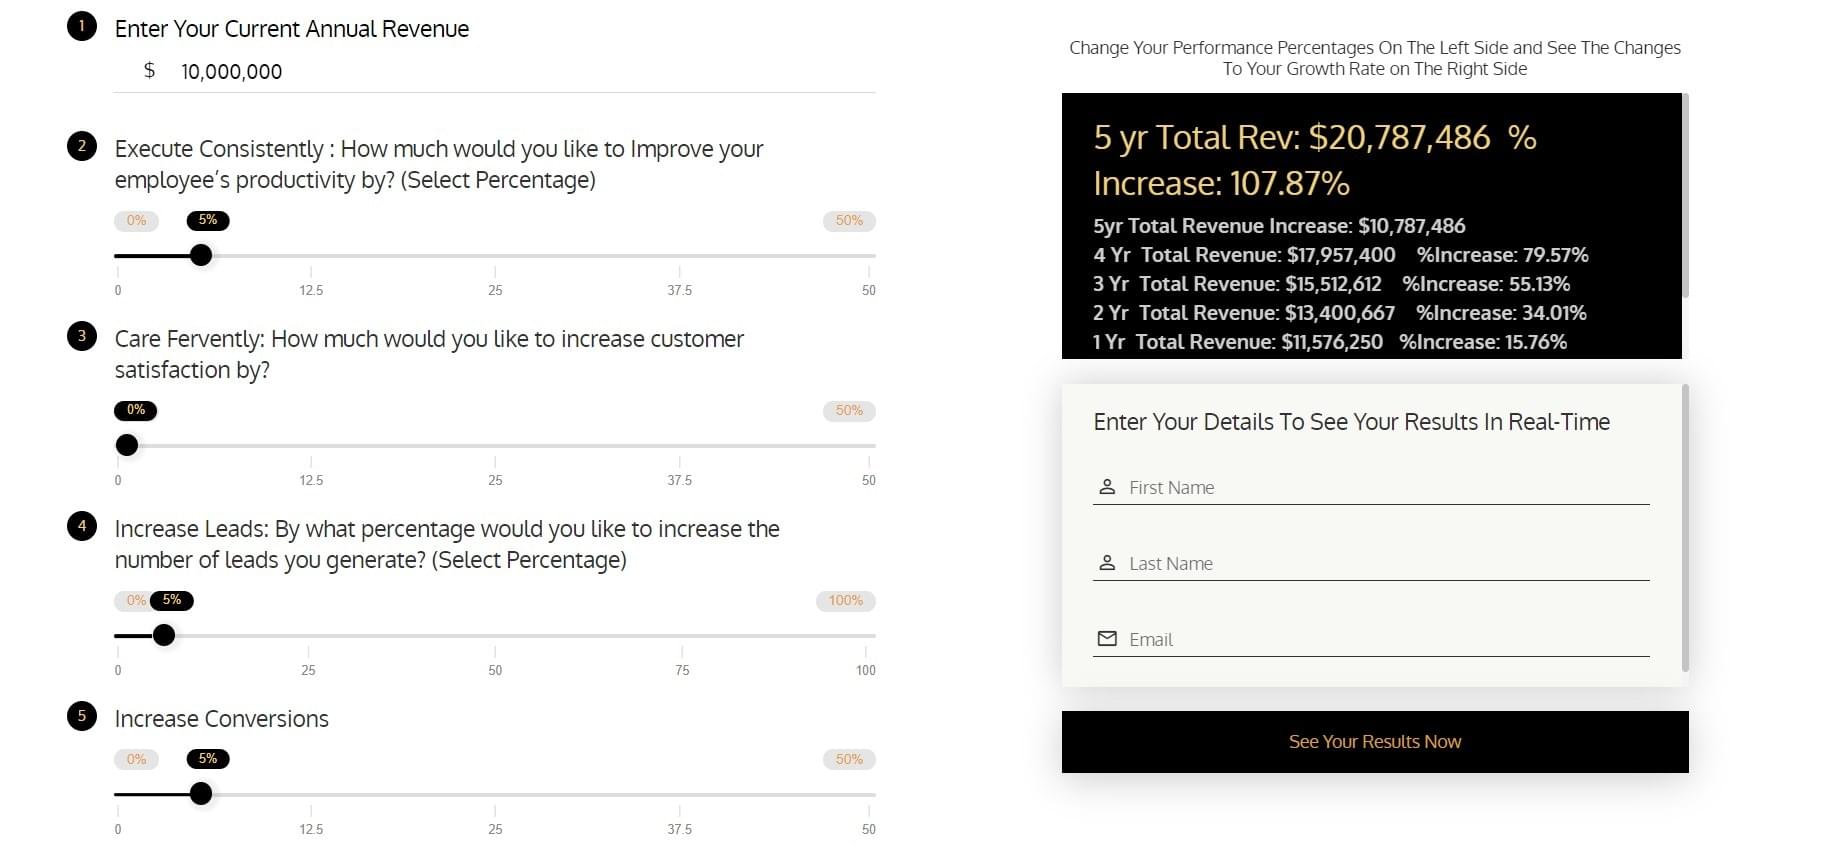Click the details form scrollbar

tap(1686, 528)
